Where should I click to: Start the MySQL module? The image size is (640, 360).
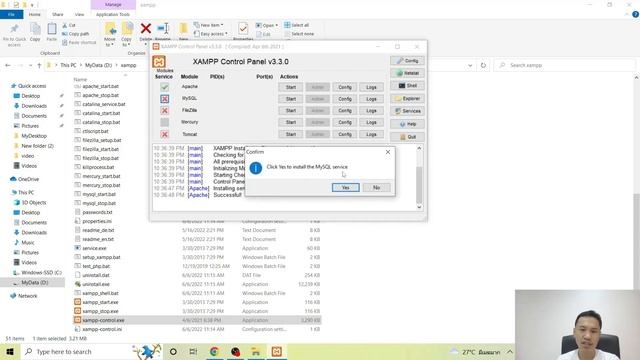coord(291,99)
